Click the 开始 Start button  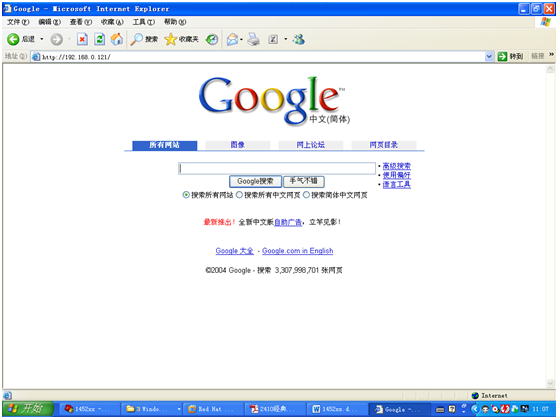[x=28, y=409]
